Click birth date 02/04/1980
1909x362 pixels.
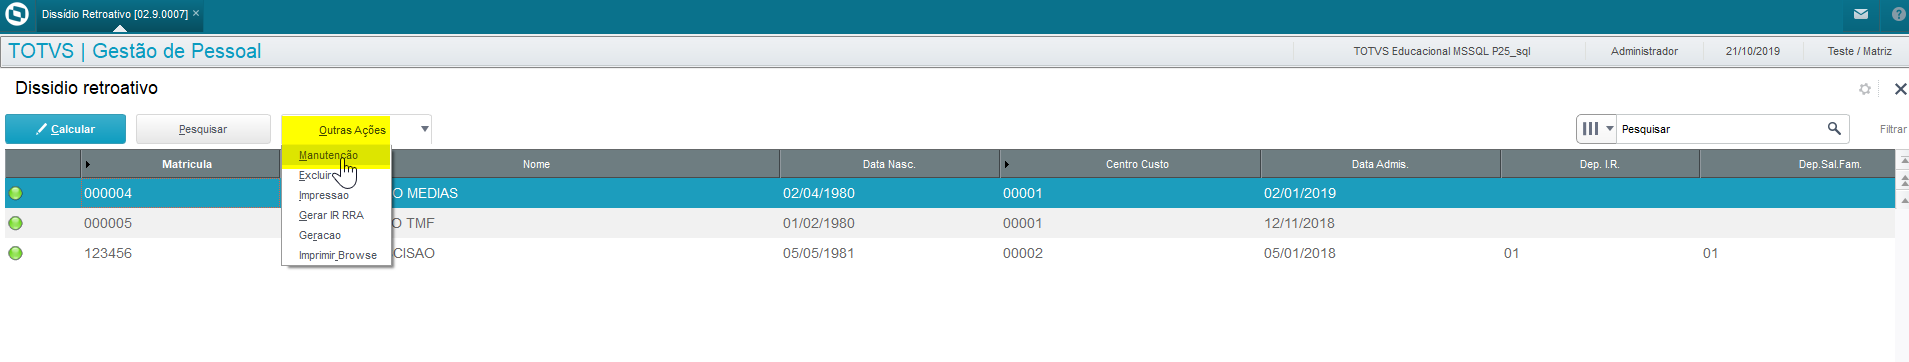pyautogui.click(x=819, y=193)
